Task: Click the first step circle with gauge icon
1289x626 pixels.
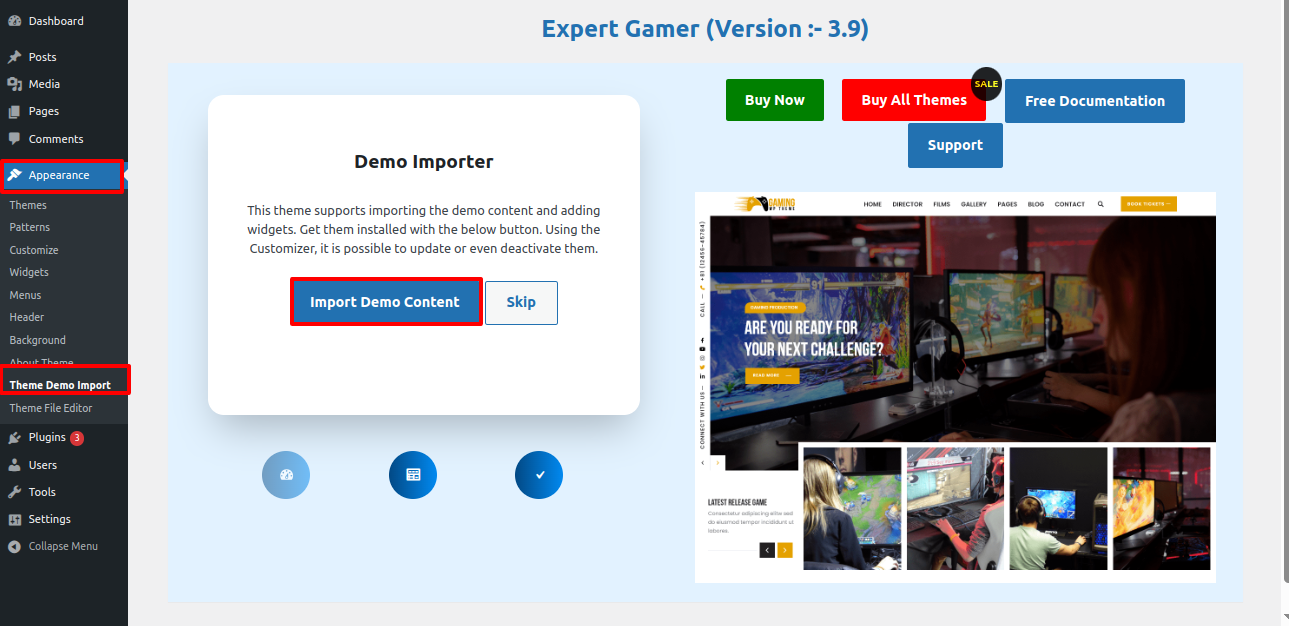Action: (x=286, y=475)
